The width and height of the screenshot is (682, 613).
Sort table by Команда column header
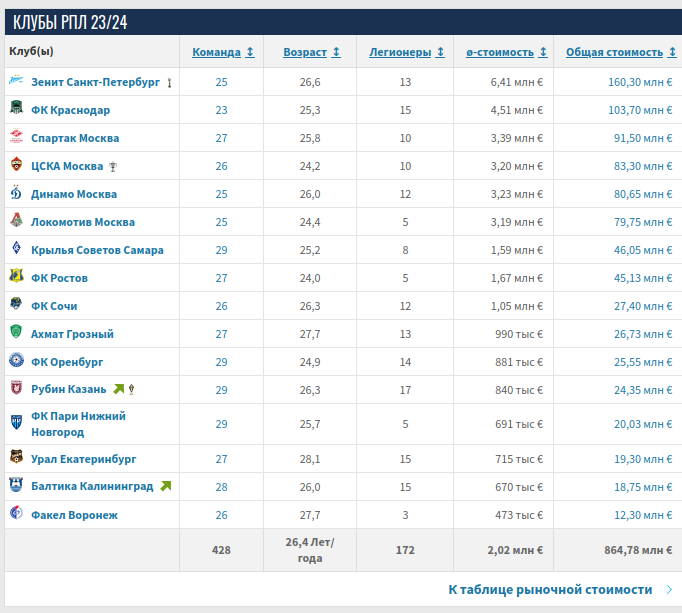point(217,52)
